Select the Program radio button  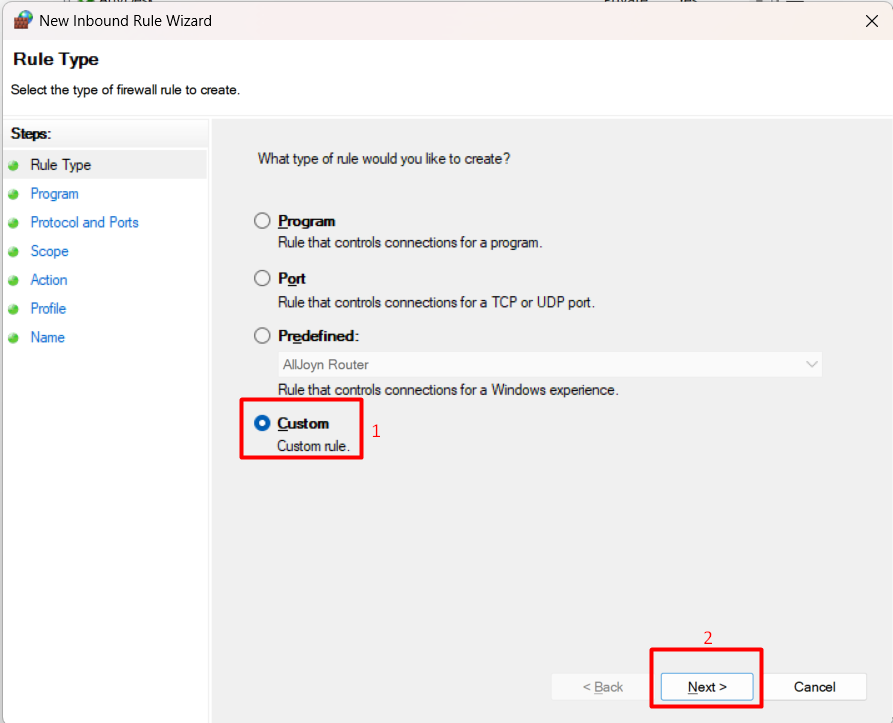coord(262,221)
